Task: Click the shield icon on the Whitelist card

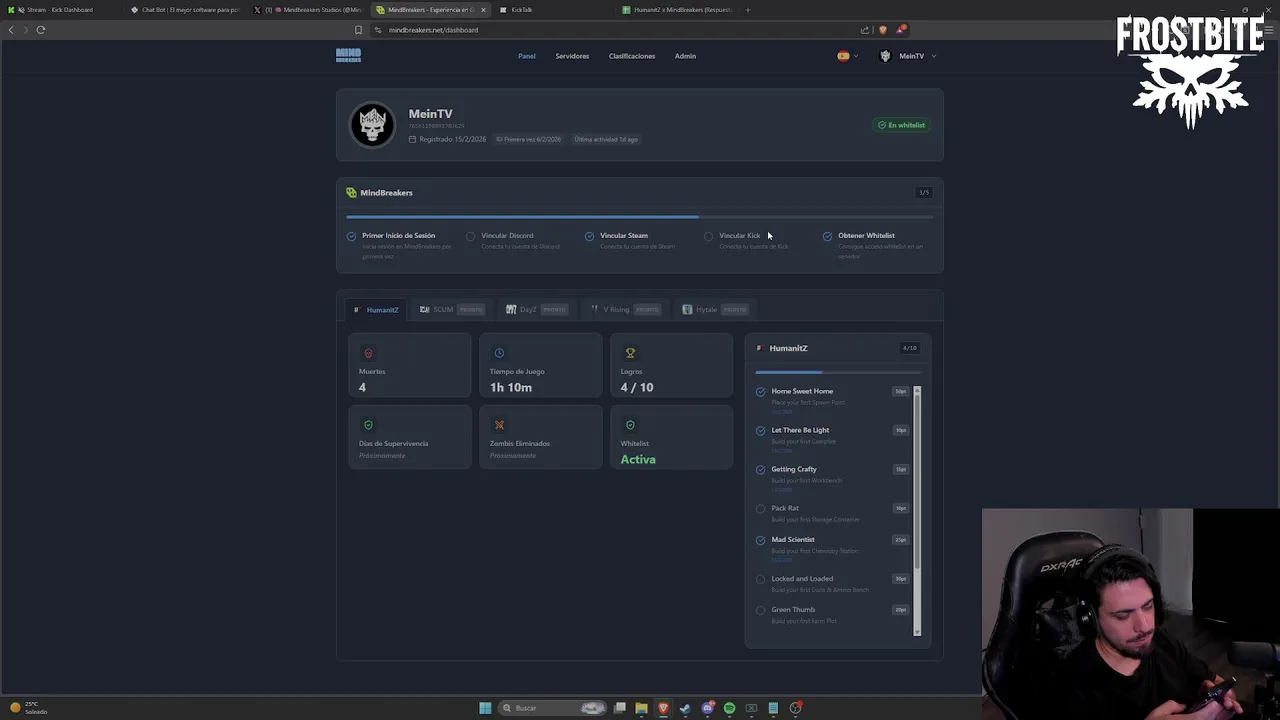Action: point(630,425)
